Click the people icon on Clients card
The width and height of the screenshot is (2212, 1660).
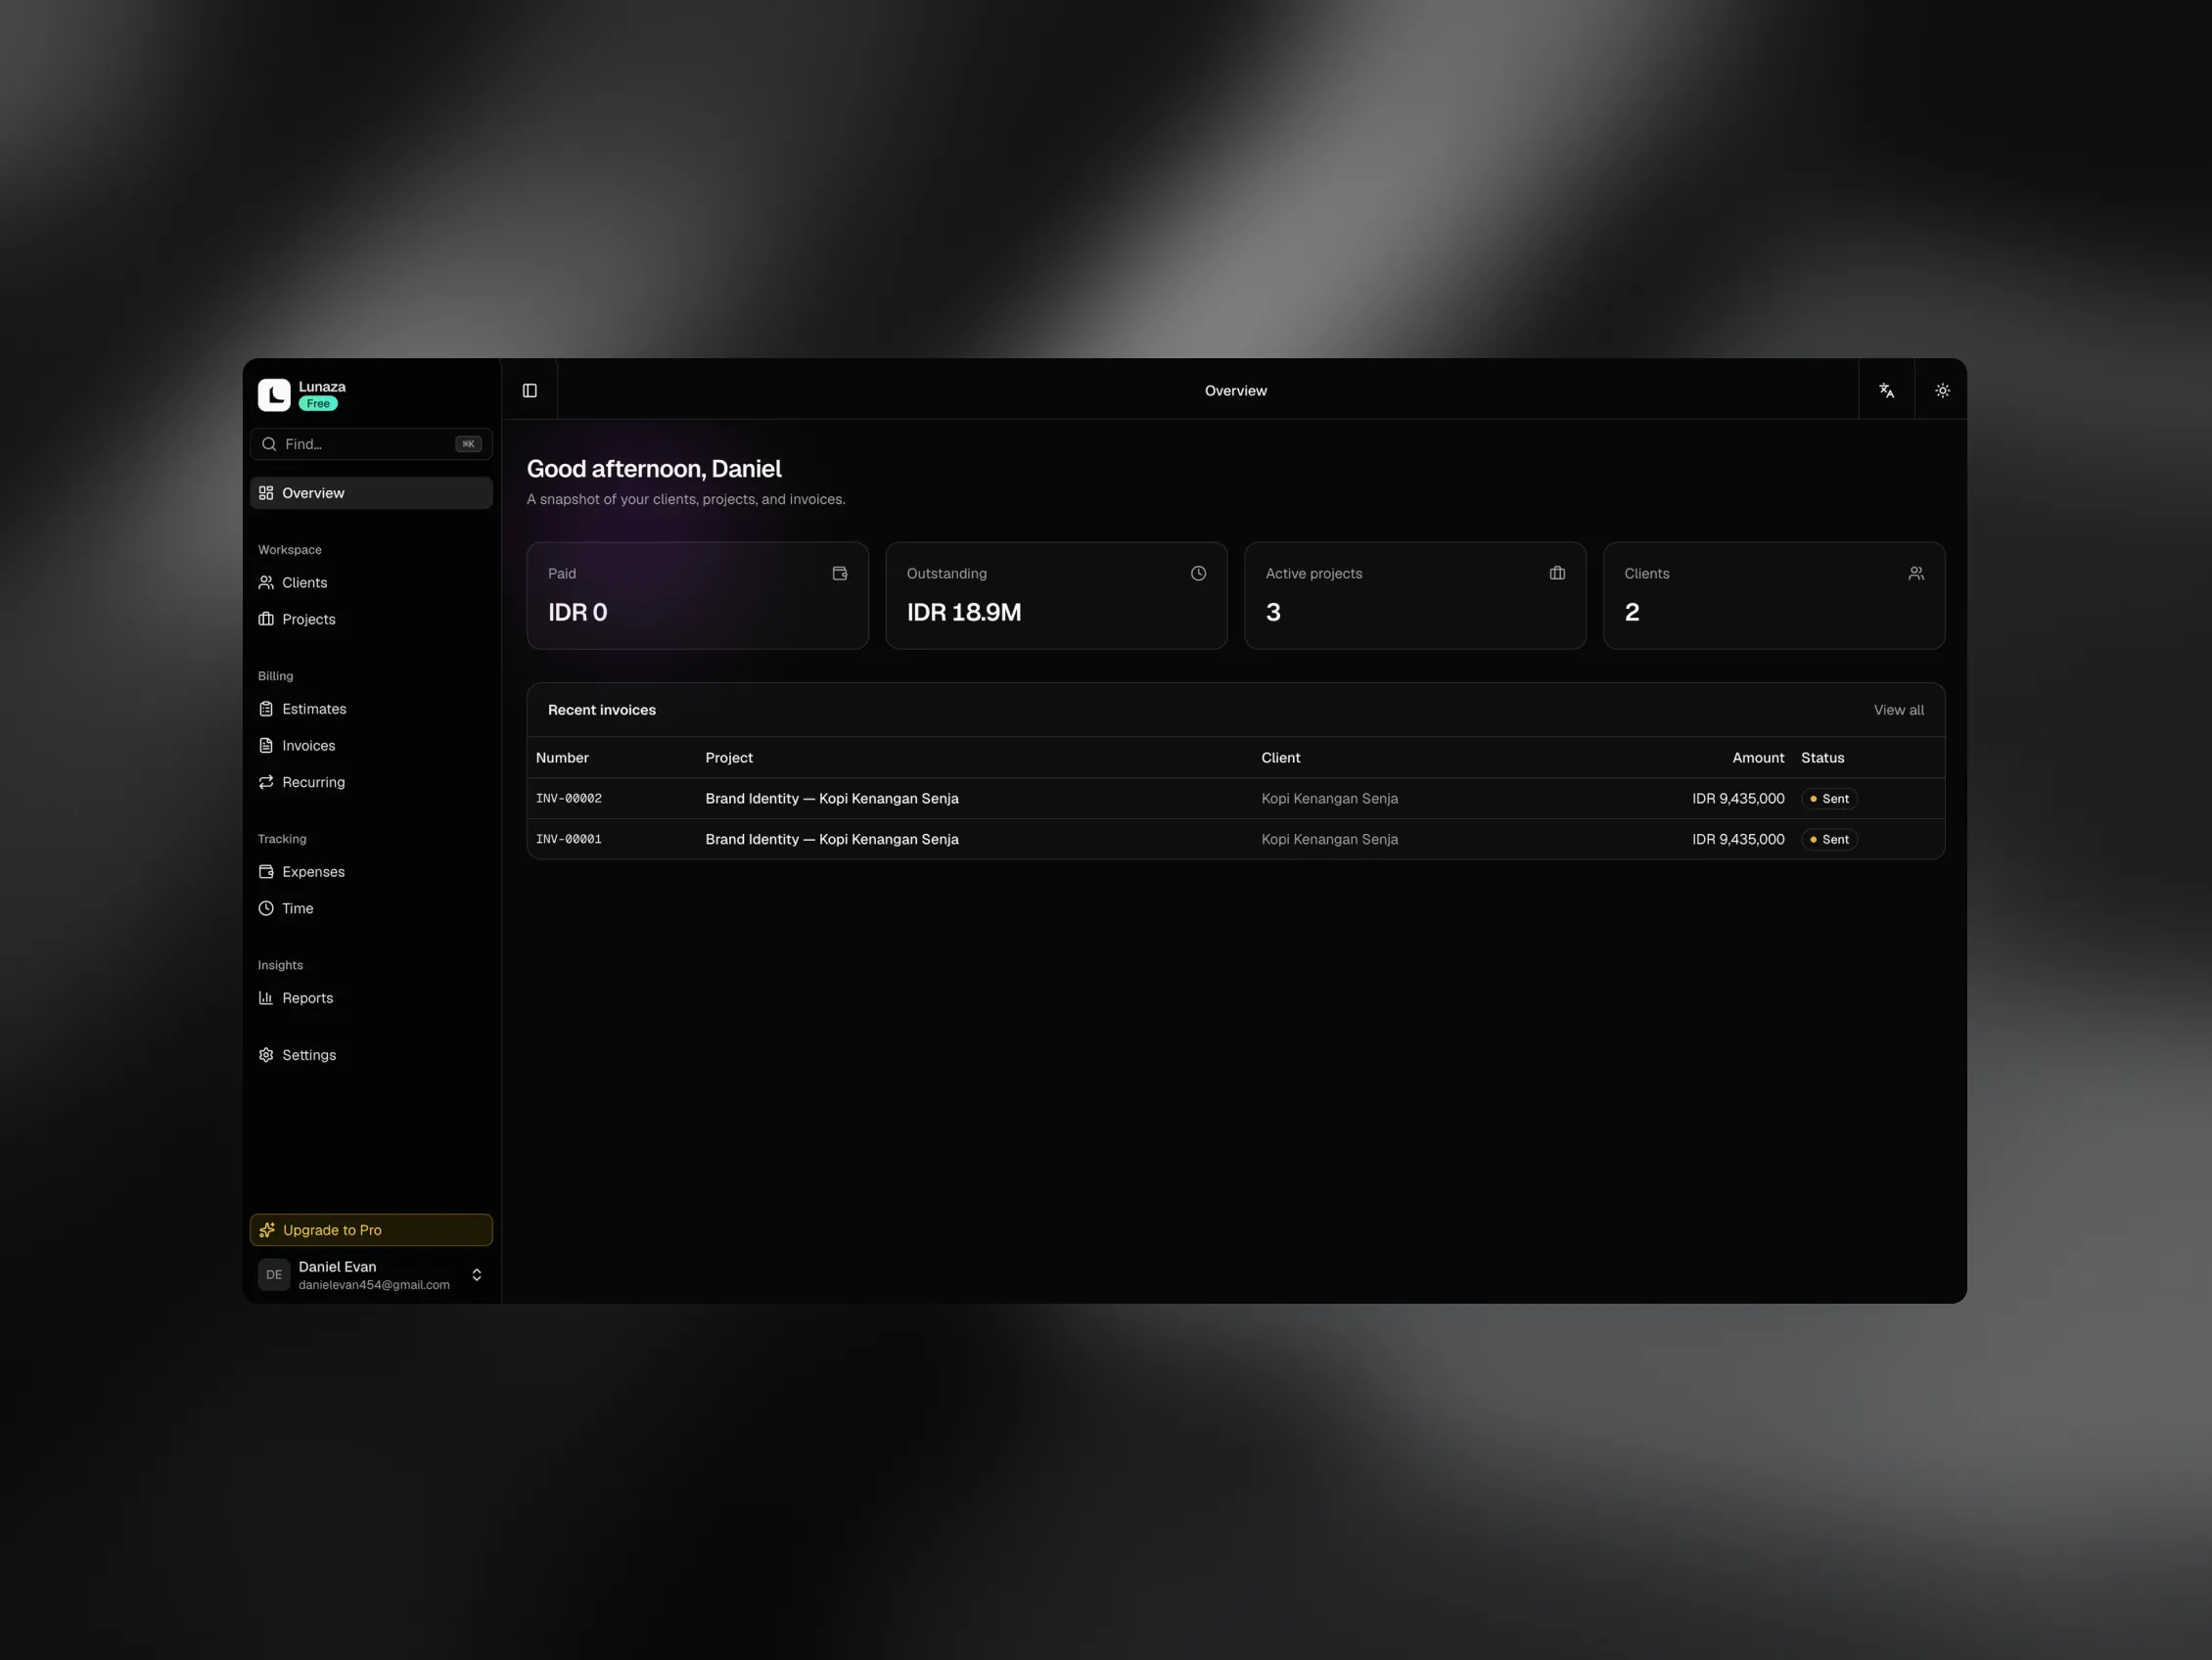pos(1916,573)
